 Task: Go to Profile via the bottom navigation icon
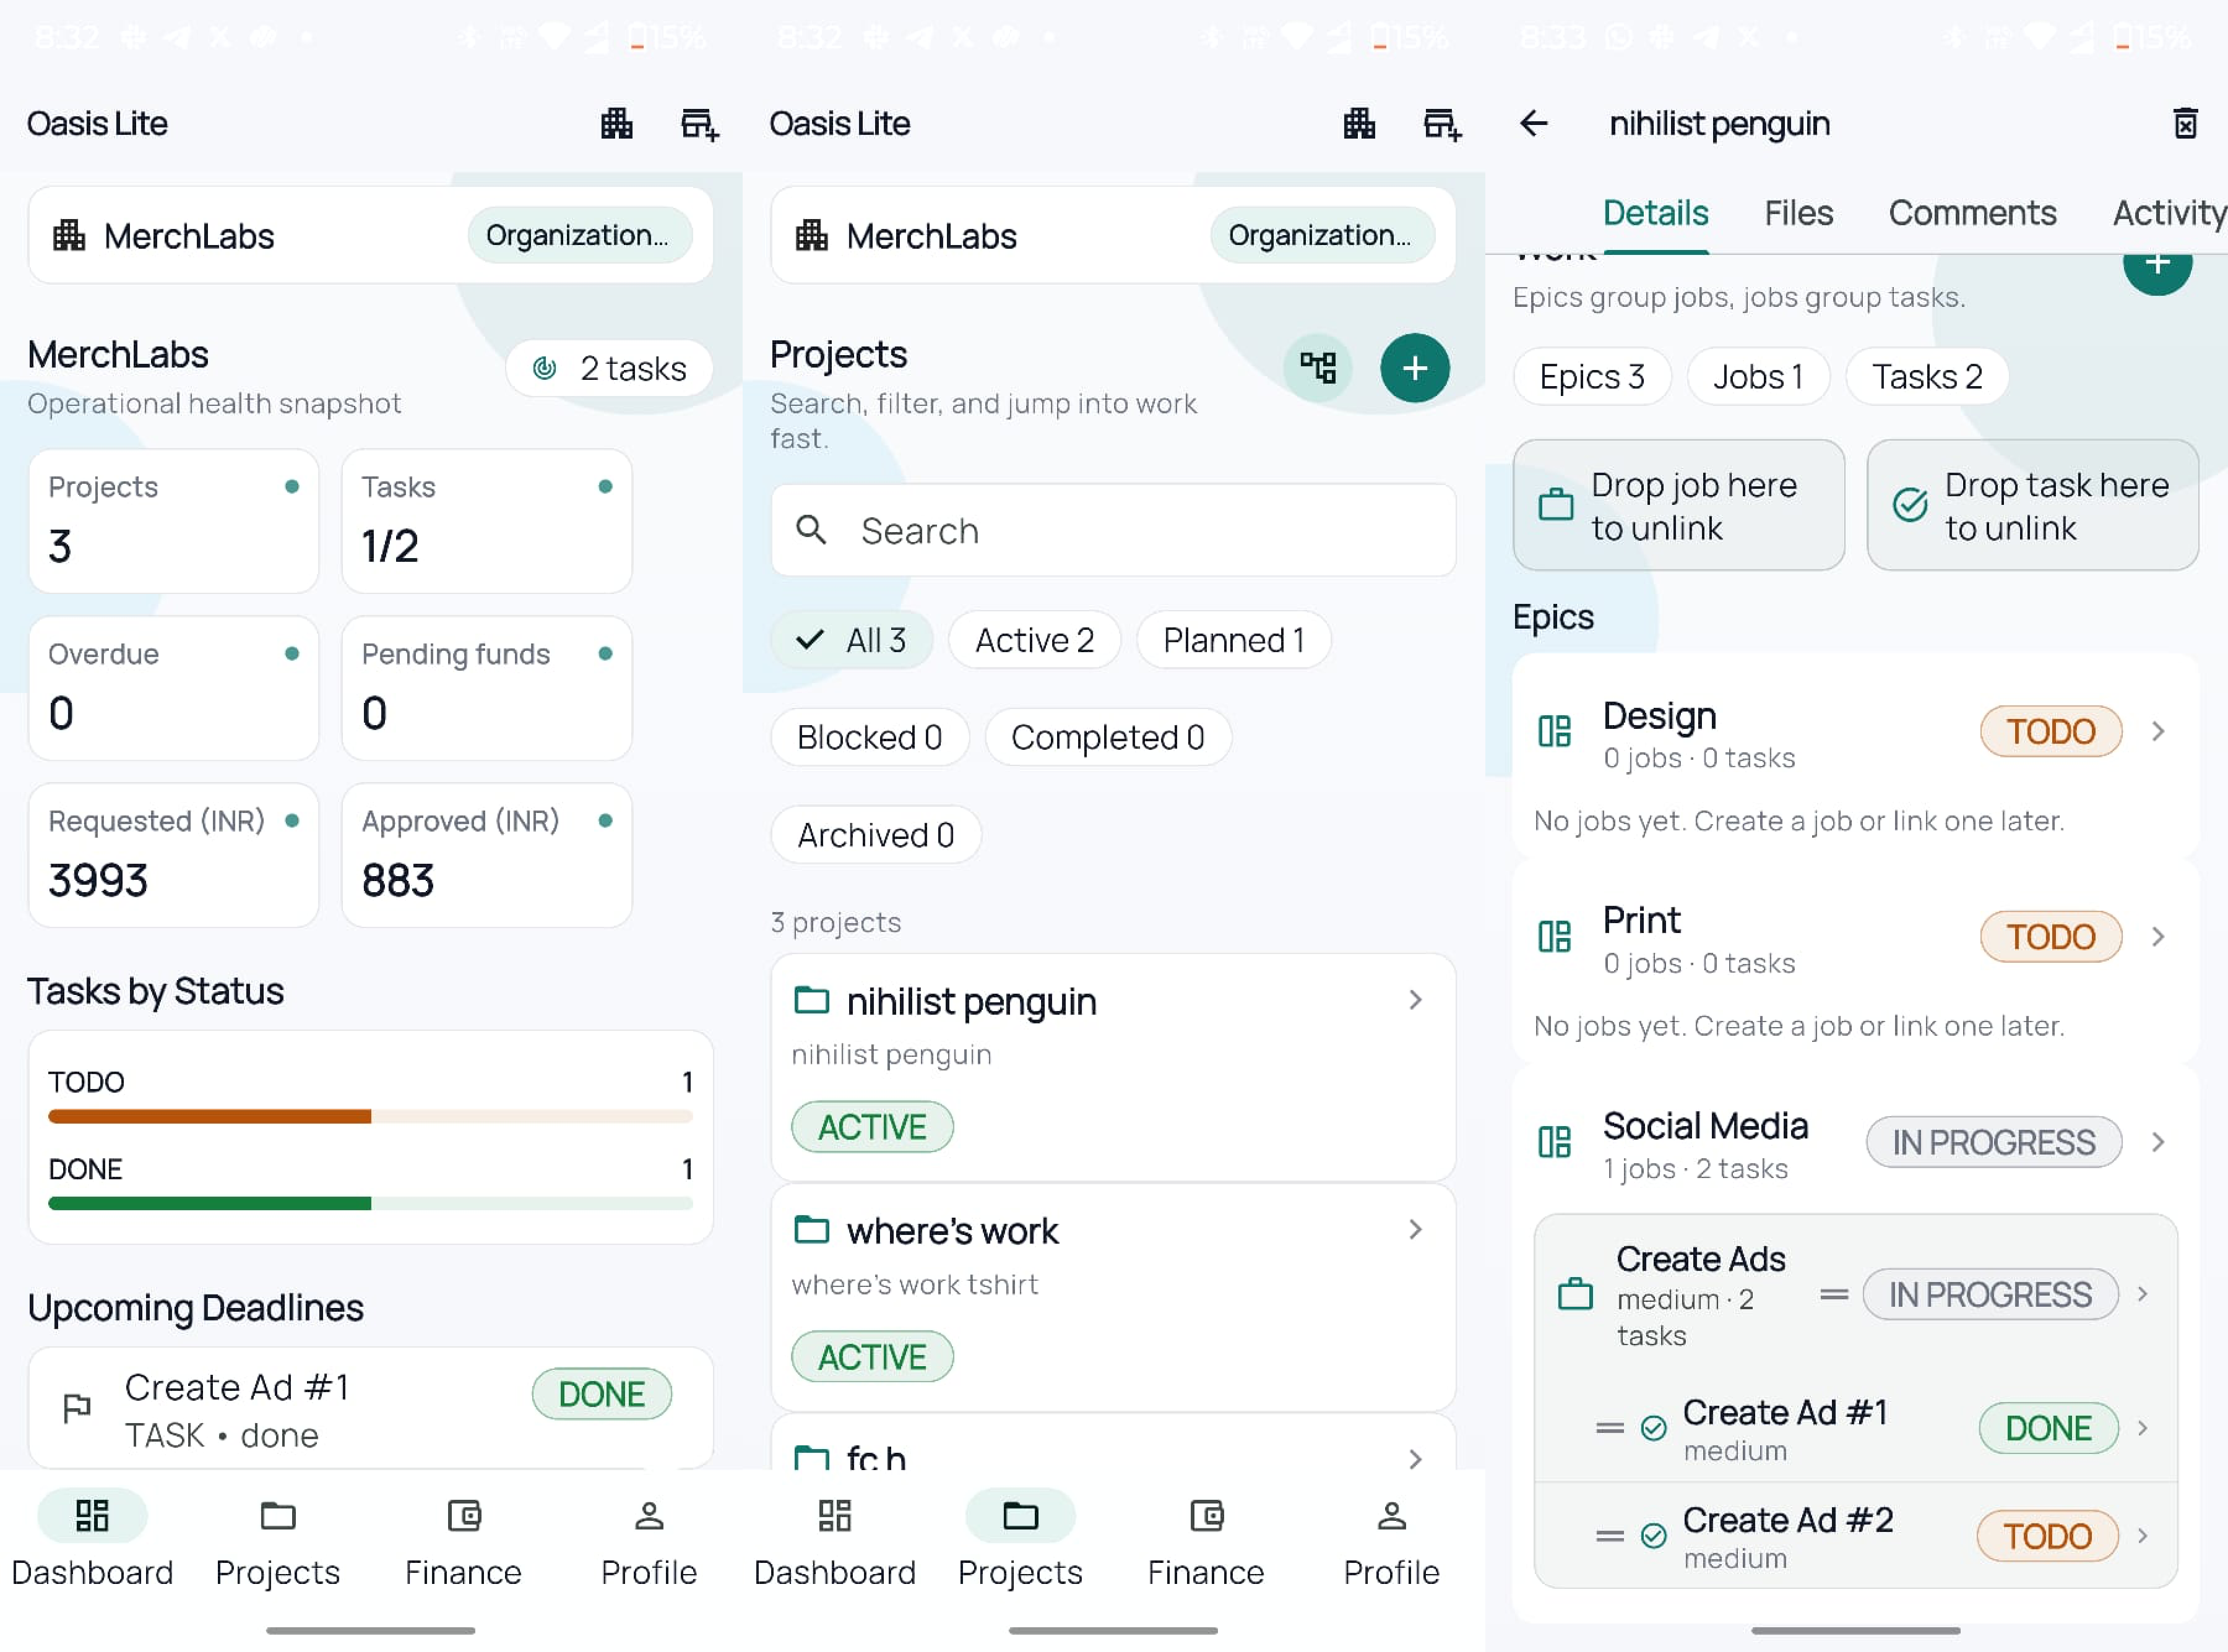pyautogui.click(x=648, y=1540)
